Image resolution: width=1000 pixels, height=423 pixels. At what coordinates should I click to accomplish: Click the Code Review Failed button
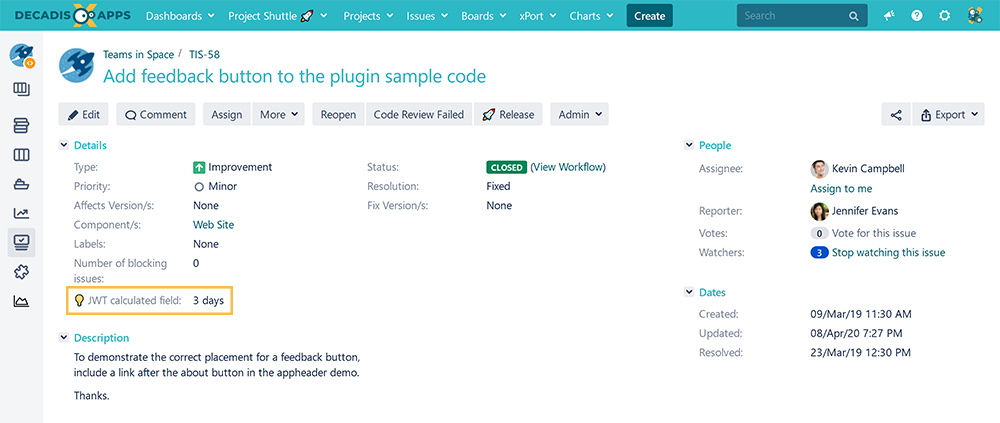419,115
